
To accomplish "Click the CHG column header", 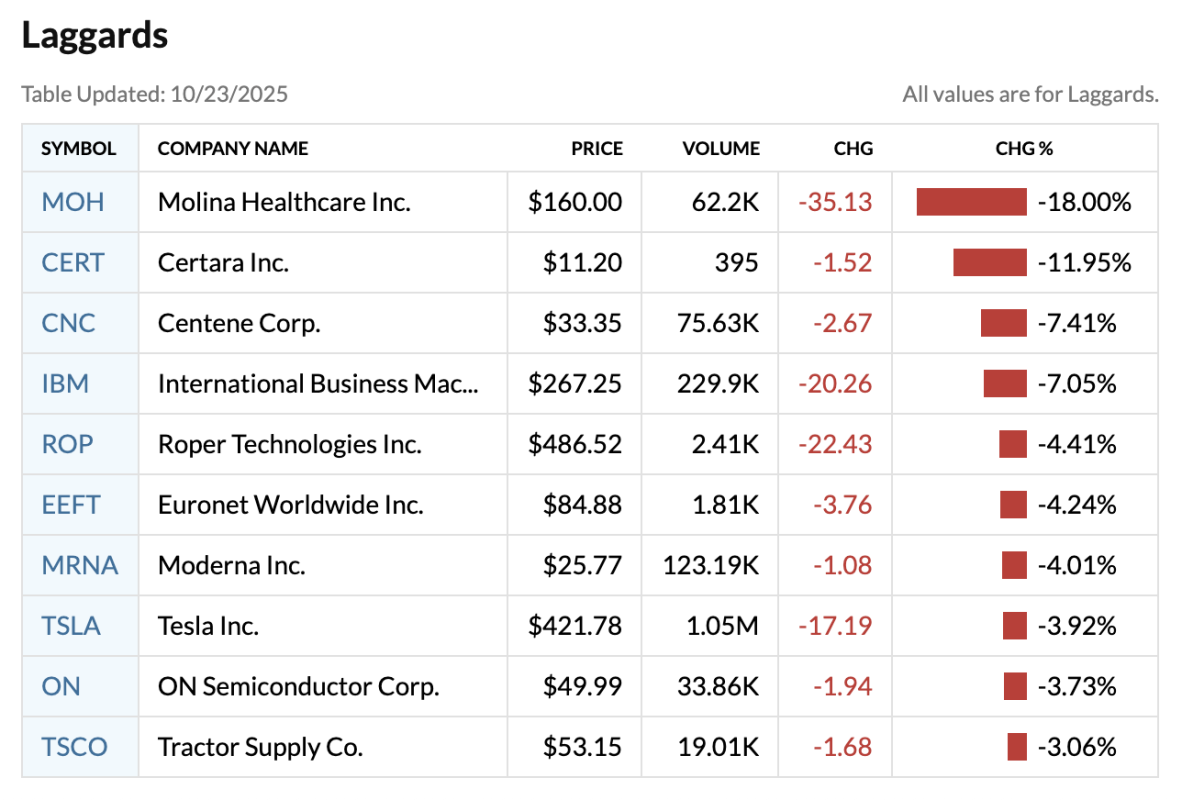I will (853, 149).
